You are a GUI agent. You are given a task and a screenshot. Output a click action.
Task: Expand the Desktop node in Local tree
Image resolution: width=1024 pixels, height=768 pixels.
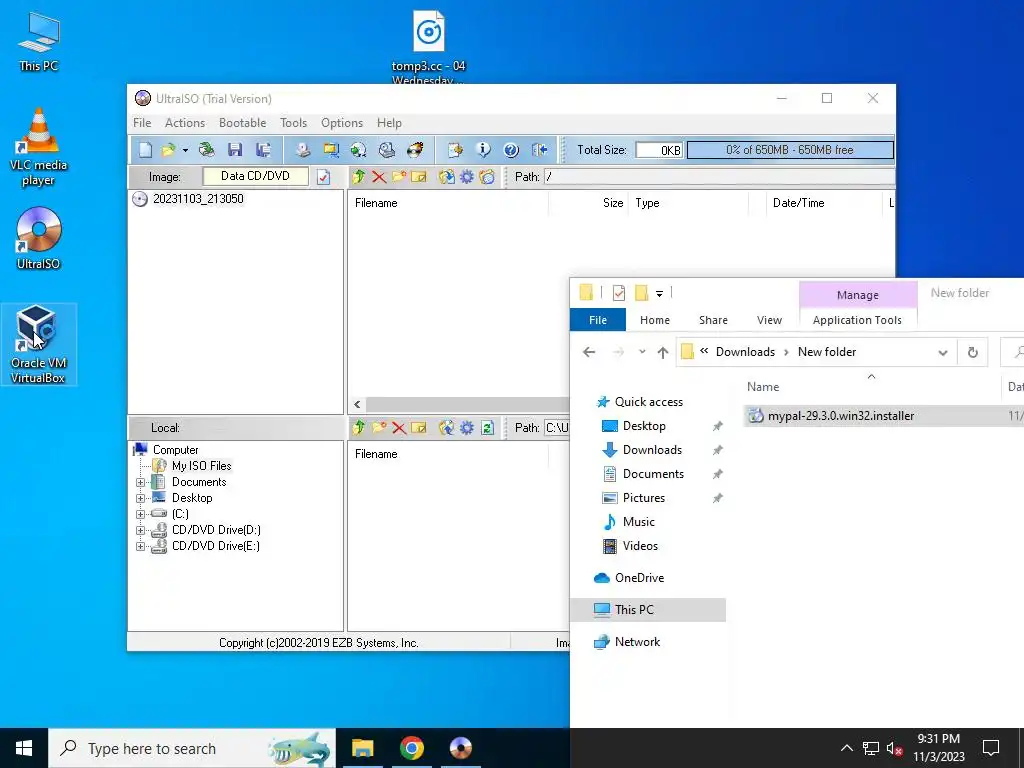click(140, 498)
